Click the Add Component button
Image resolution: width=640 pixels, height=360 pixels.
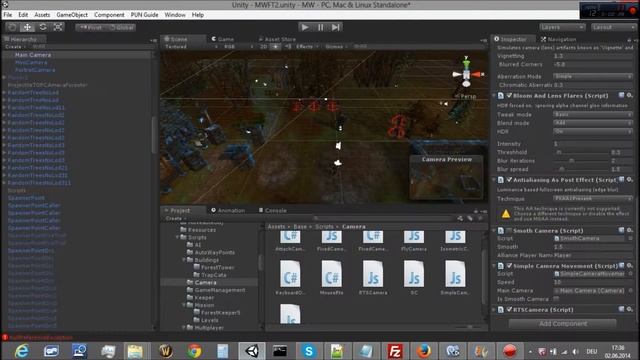coord(563,324)
